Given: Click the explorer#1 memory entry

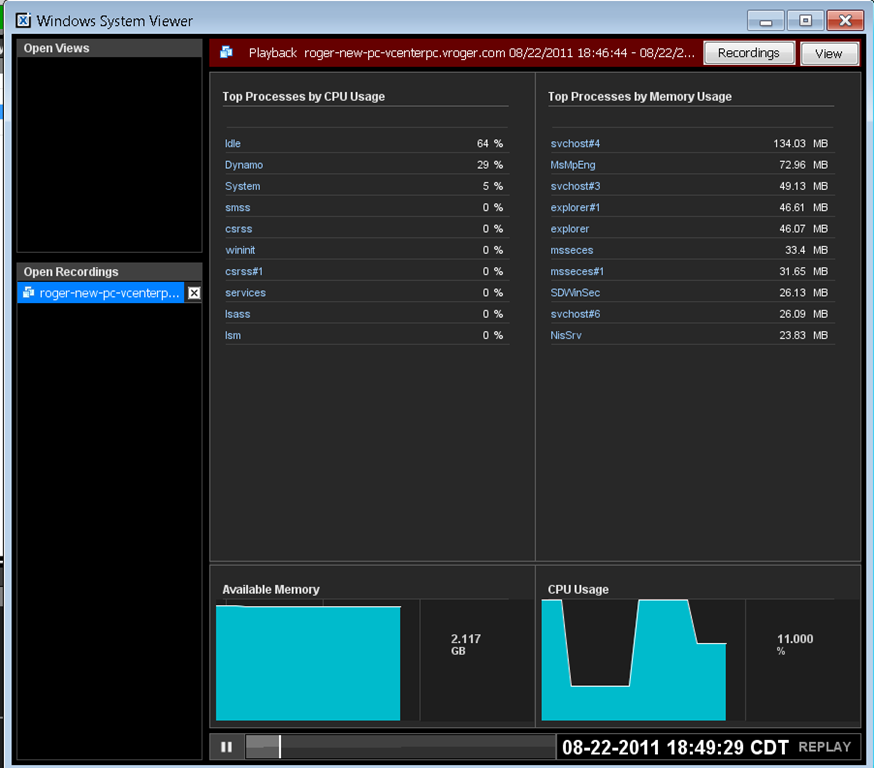Looking at the screenshot, I should [x=575, y=208].
